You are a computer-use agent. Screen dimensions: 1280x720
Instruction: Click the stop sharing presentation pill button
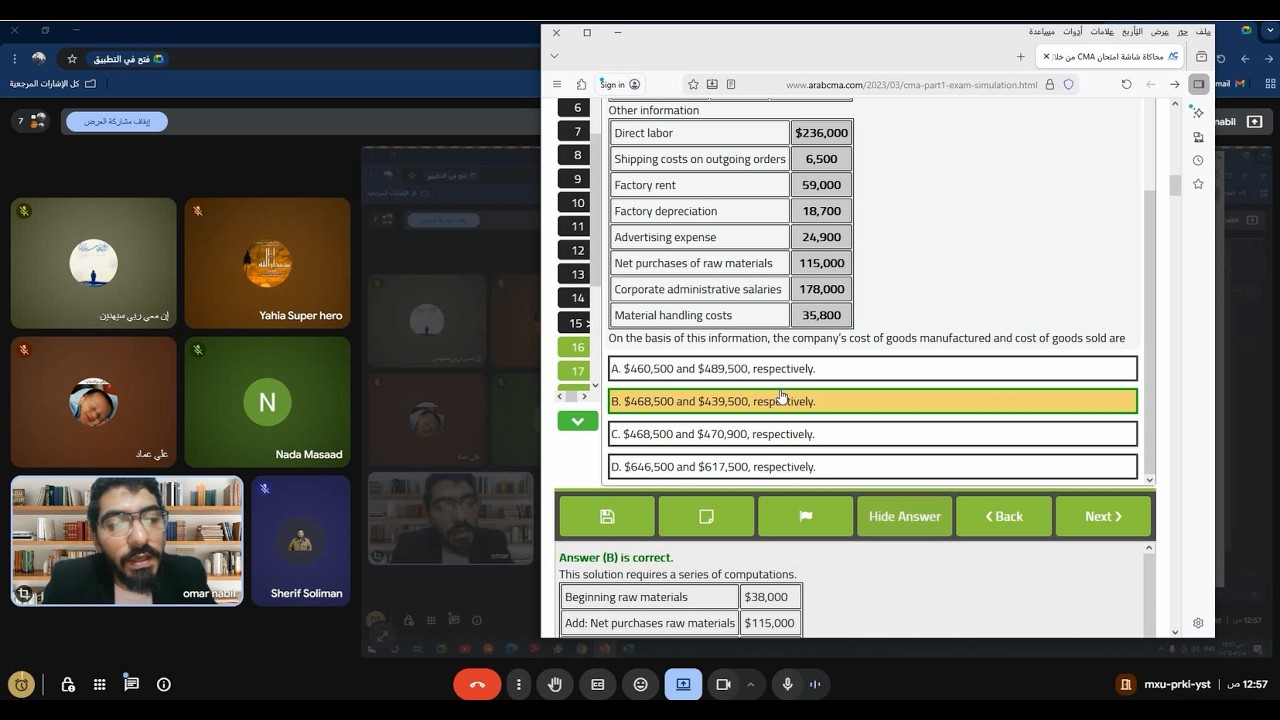(117, 121)
